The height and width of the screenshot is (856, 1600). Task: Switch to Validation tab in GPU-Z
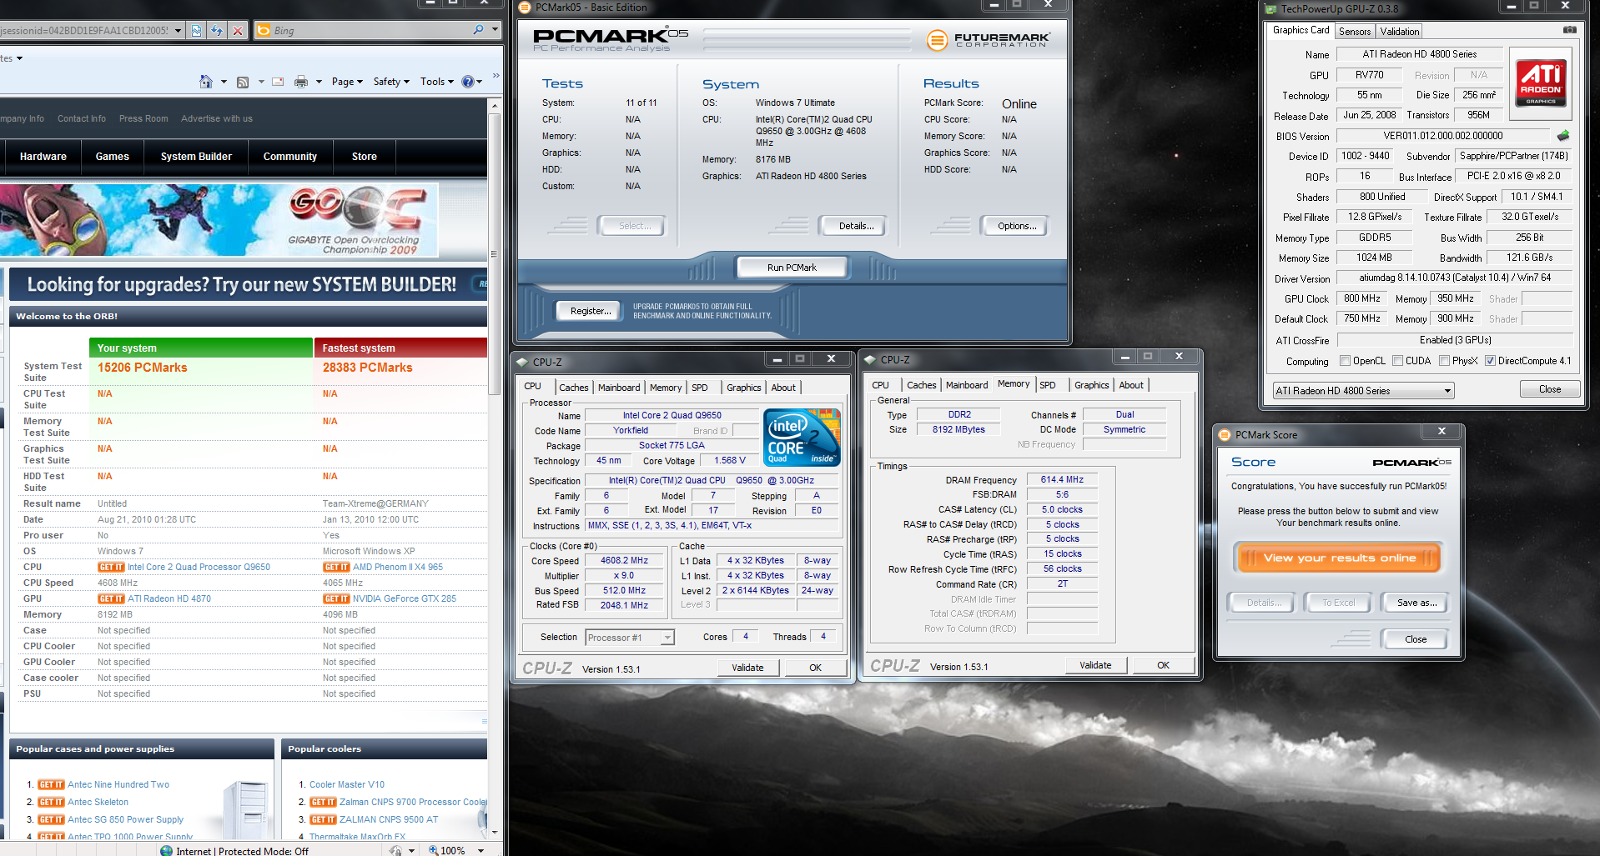point(1399,31)
